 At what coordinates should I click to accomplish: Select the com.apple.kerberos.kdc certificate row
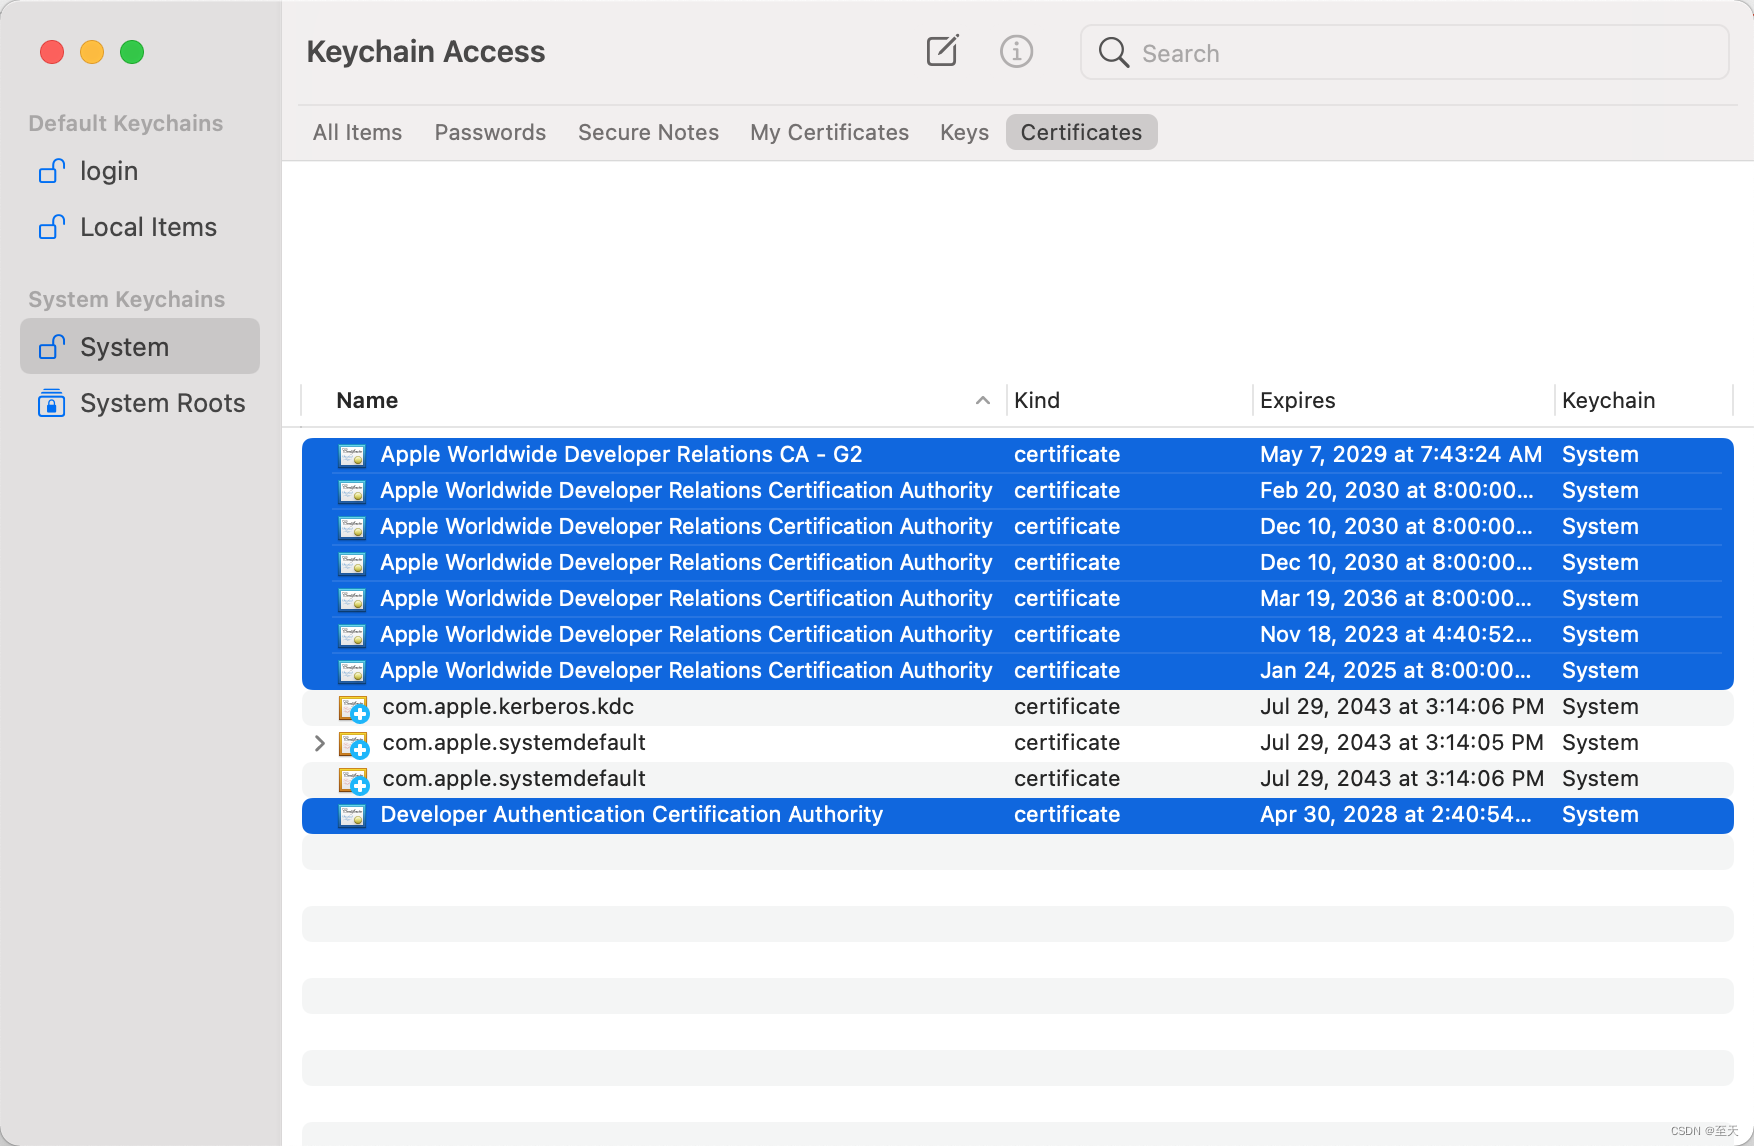(1017, 707)
